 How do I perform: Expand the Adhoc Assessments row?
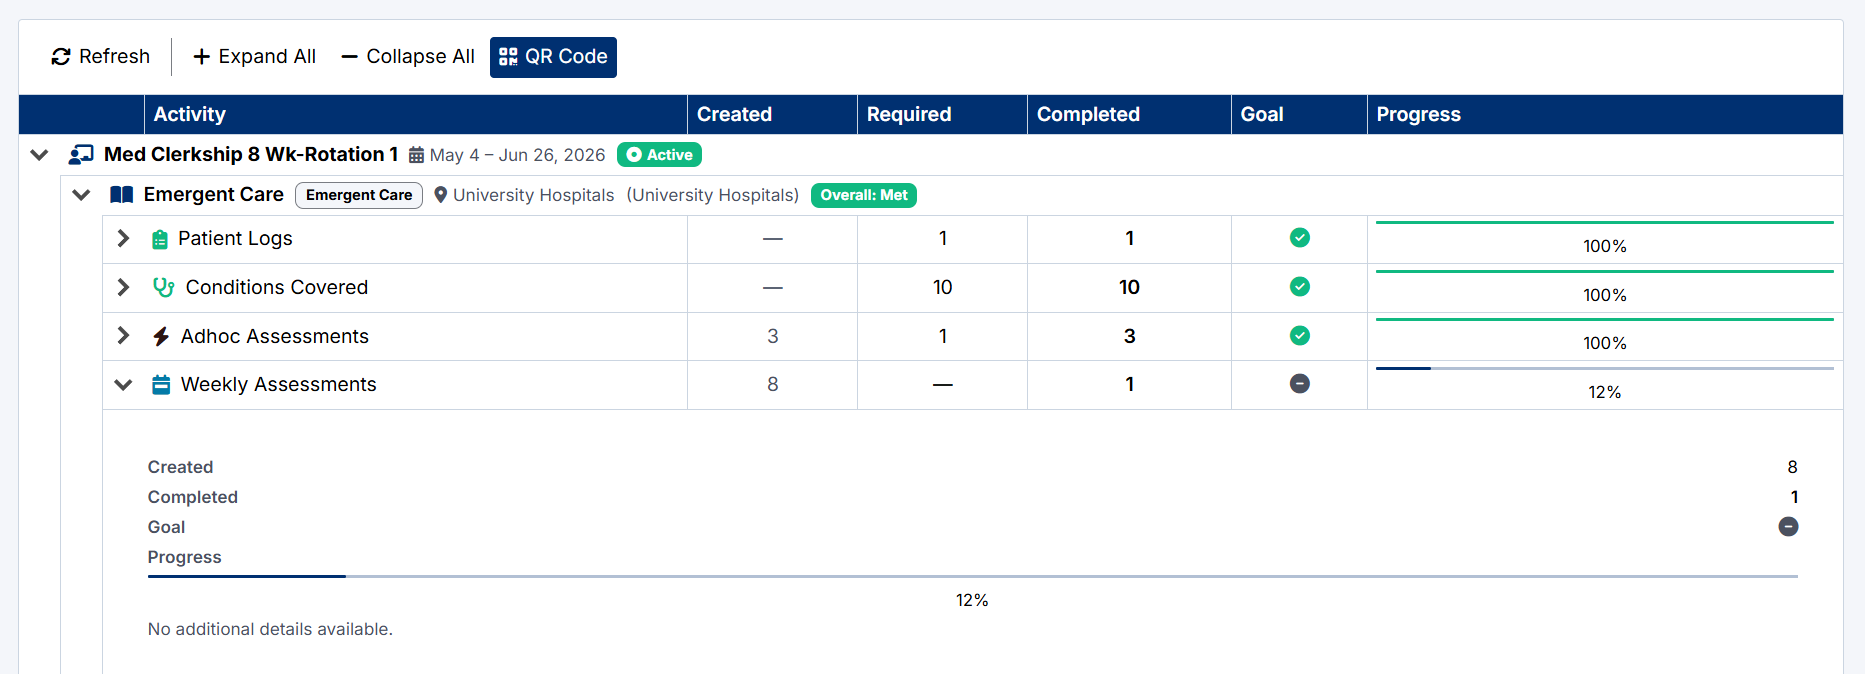[x=123, y=336]
